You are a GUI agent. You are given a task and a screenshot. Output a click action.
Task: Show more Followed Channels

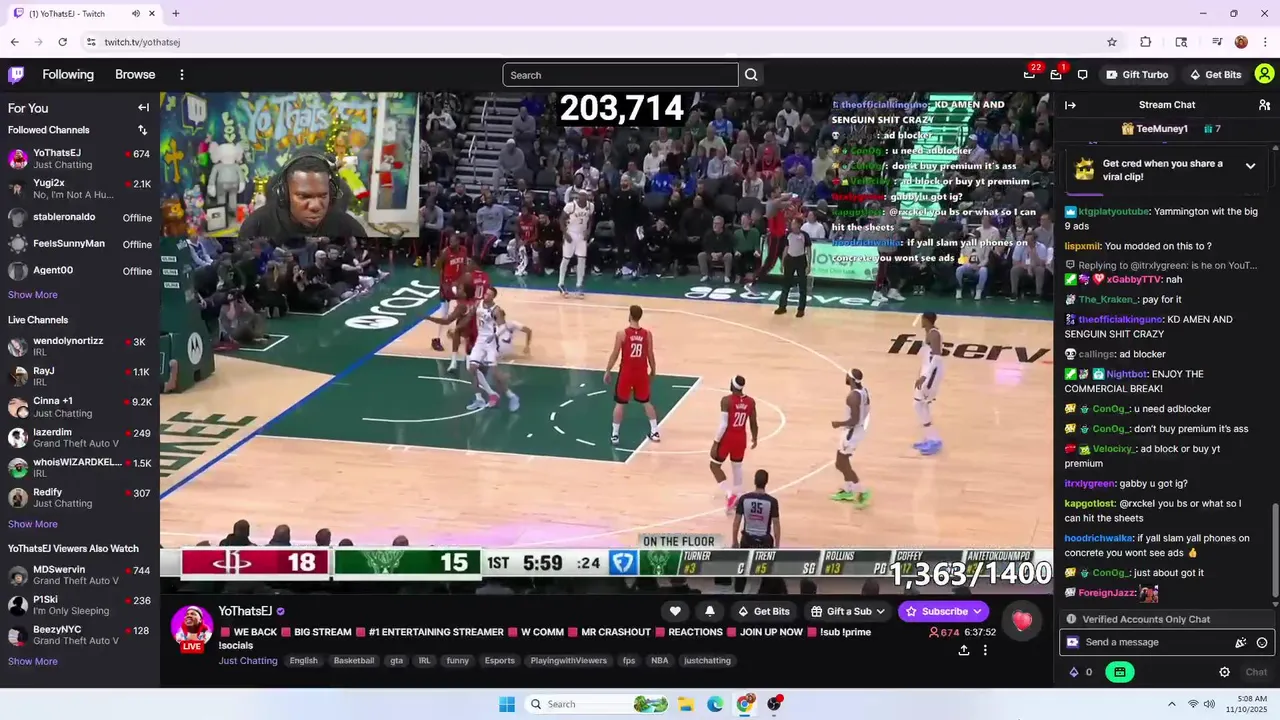coord(33,295)
